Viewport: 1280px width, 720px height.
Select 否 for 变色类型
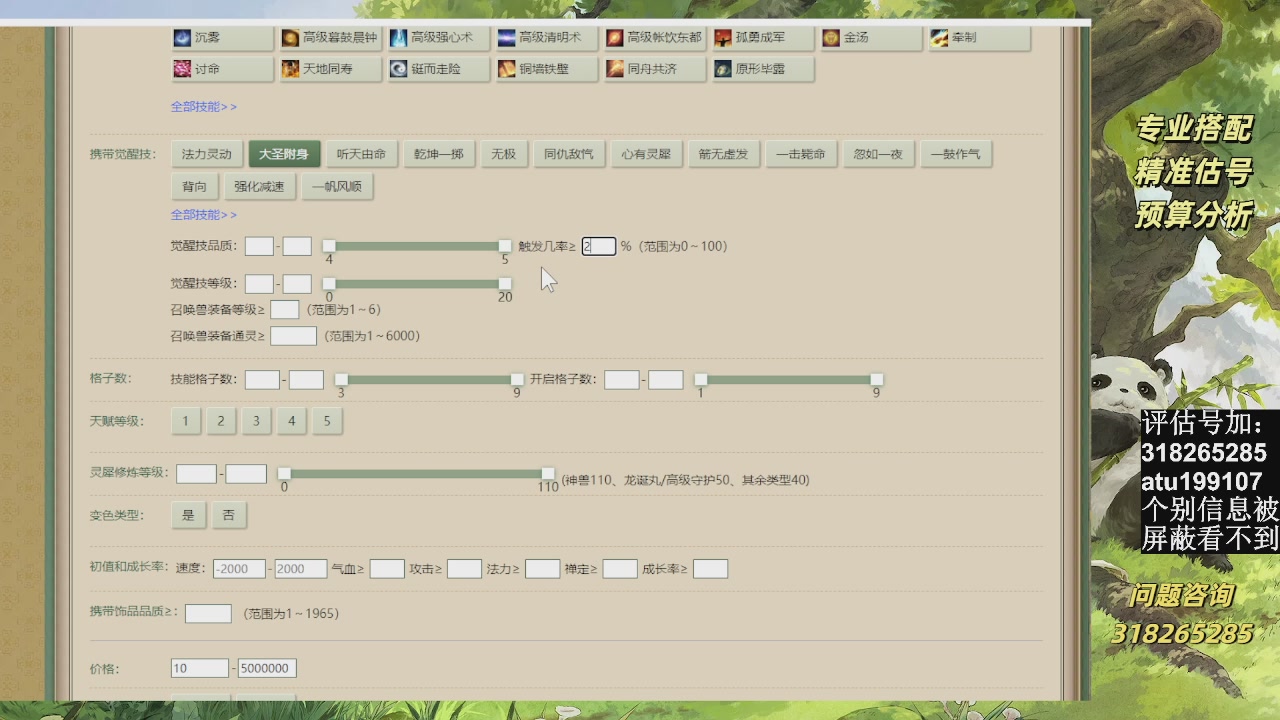pyautogui.click(x=229, y=515)
